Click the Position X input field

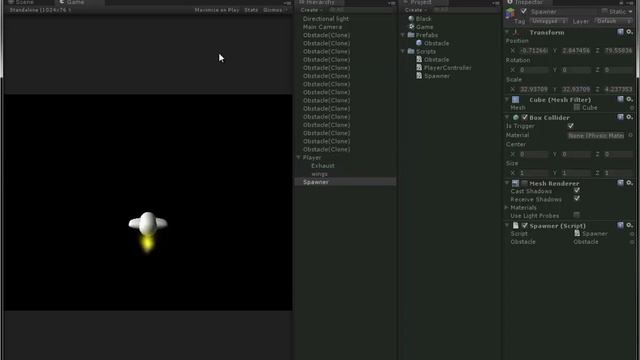[534, 51]
